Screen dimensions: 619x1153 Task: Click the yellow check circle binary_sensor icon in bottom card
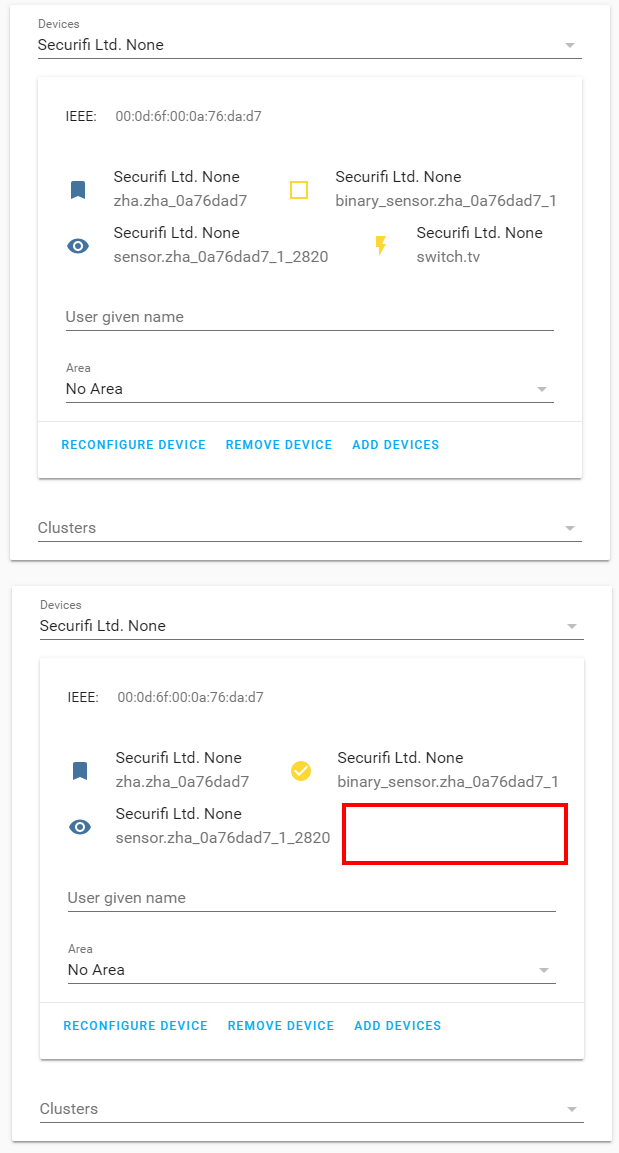[301, 771]
